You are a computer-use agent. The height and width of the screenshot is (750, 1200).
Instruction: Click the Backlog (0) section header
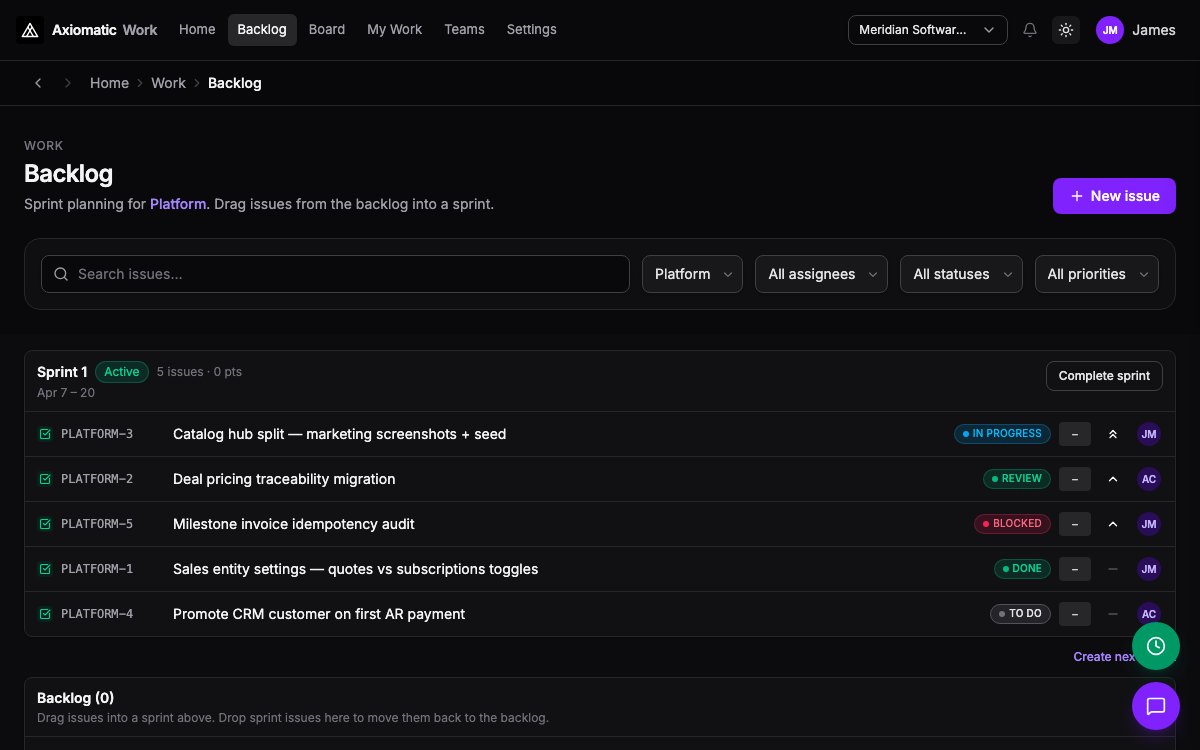coord(75,698)
